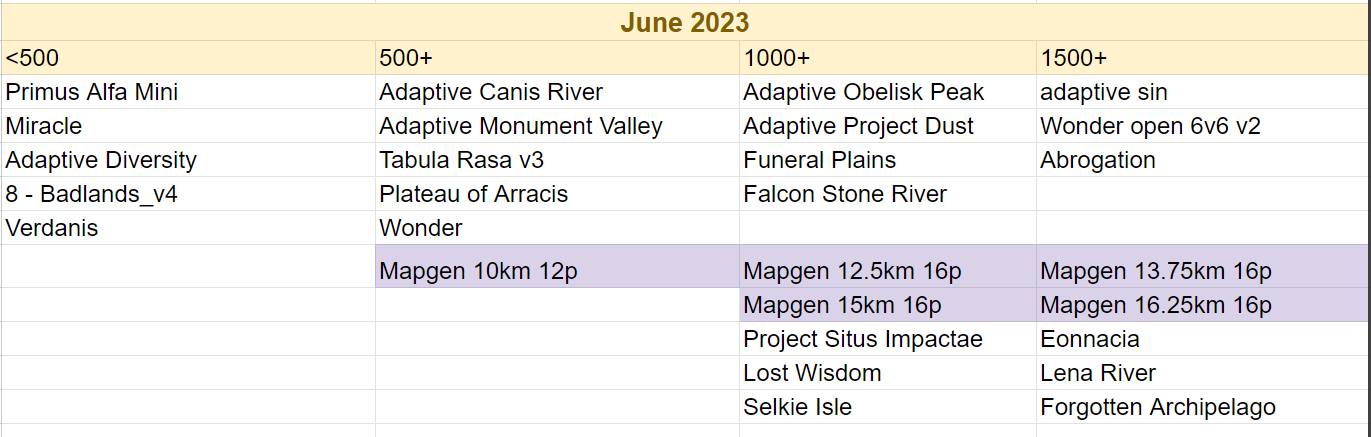Click the Forgotten Archipelago cell
Viewport: 1371px width, 437px height.
(x=1203, y=407)
